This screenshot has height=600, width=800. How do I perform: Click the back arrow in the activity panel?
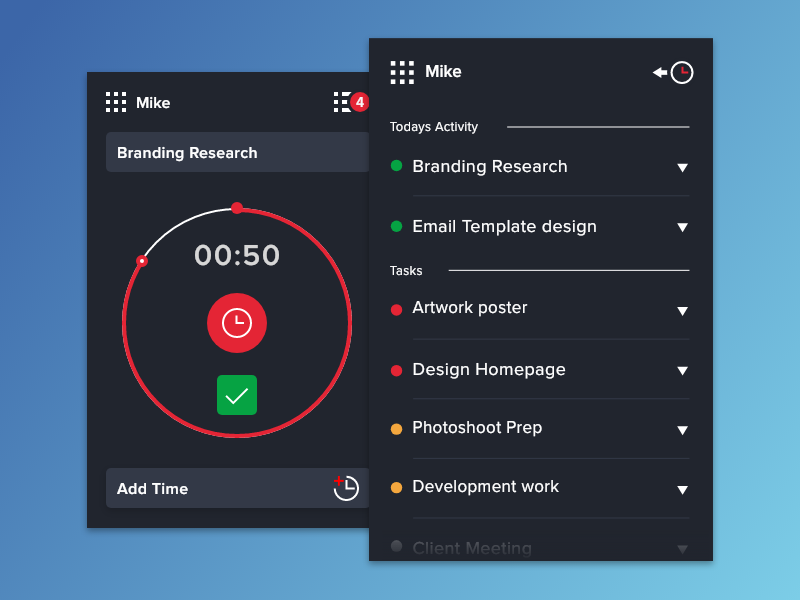click(659, 71)
